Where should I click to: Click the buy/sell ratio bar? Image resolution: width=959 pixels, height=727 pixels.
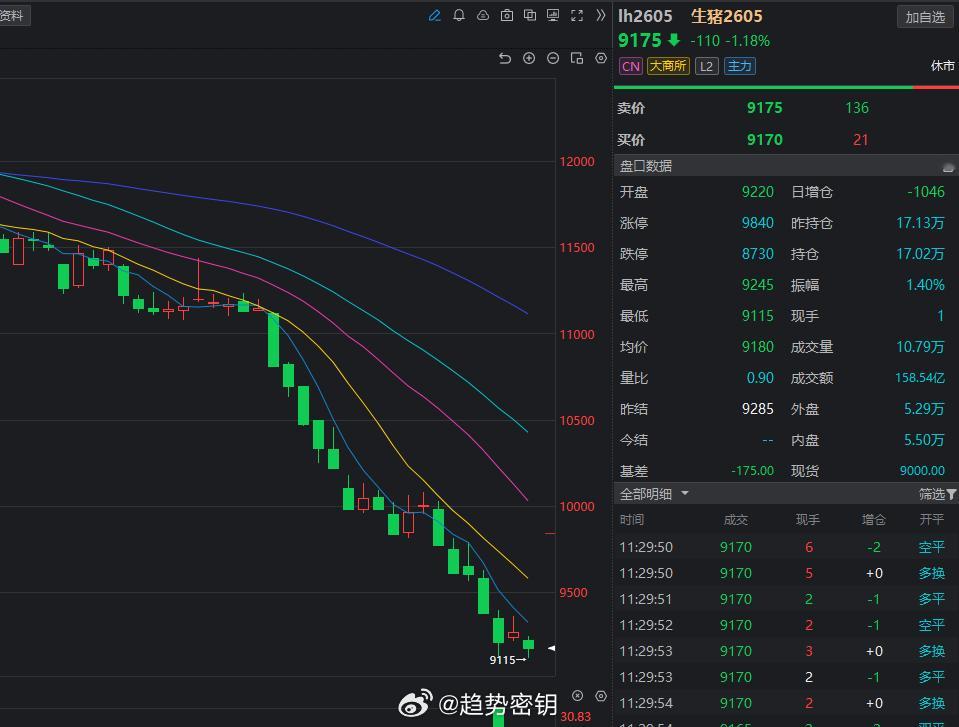[x=786, y=88]
